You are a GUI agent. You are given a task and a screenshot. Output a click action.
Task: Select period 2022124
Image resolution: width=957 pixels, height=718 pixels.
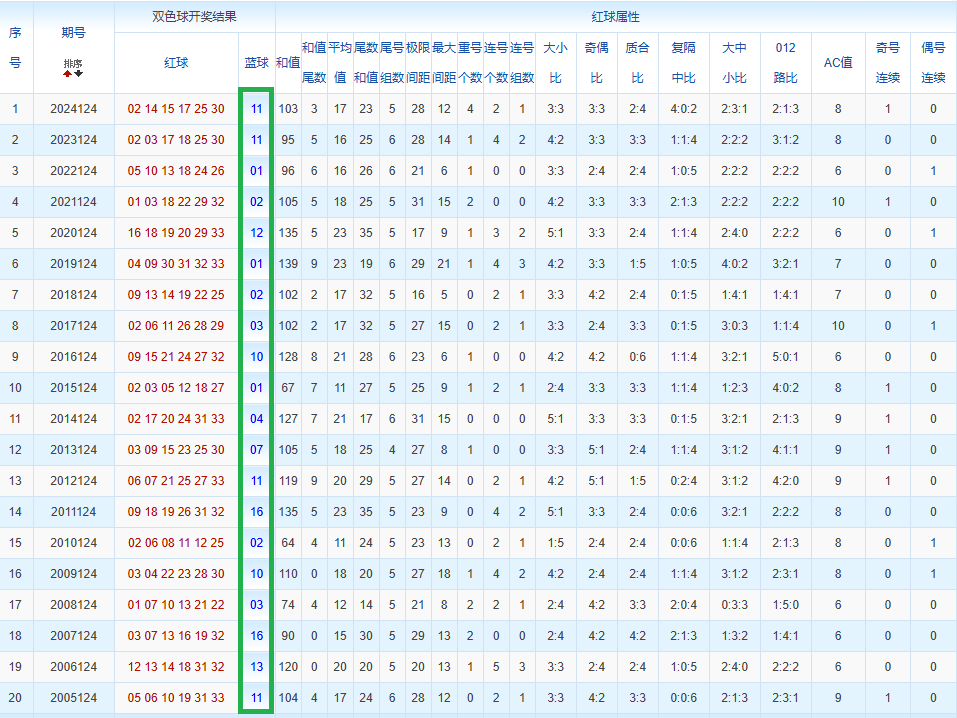point(73,171)
